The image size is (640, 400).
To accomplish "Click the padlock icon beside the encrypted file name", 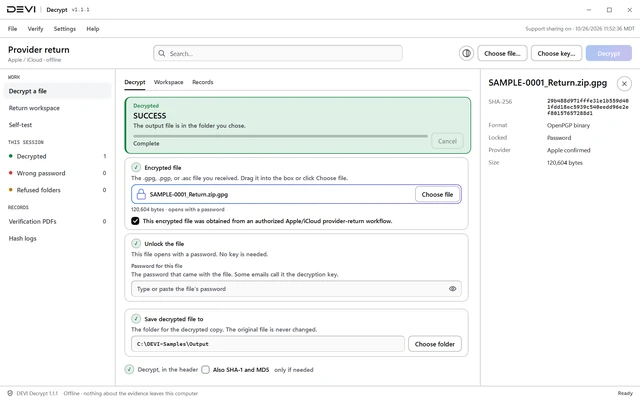I will coord(141,194).
